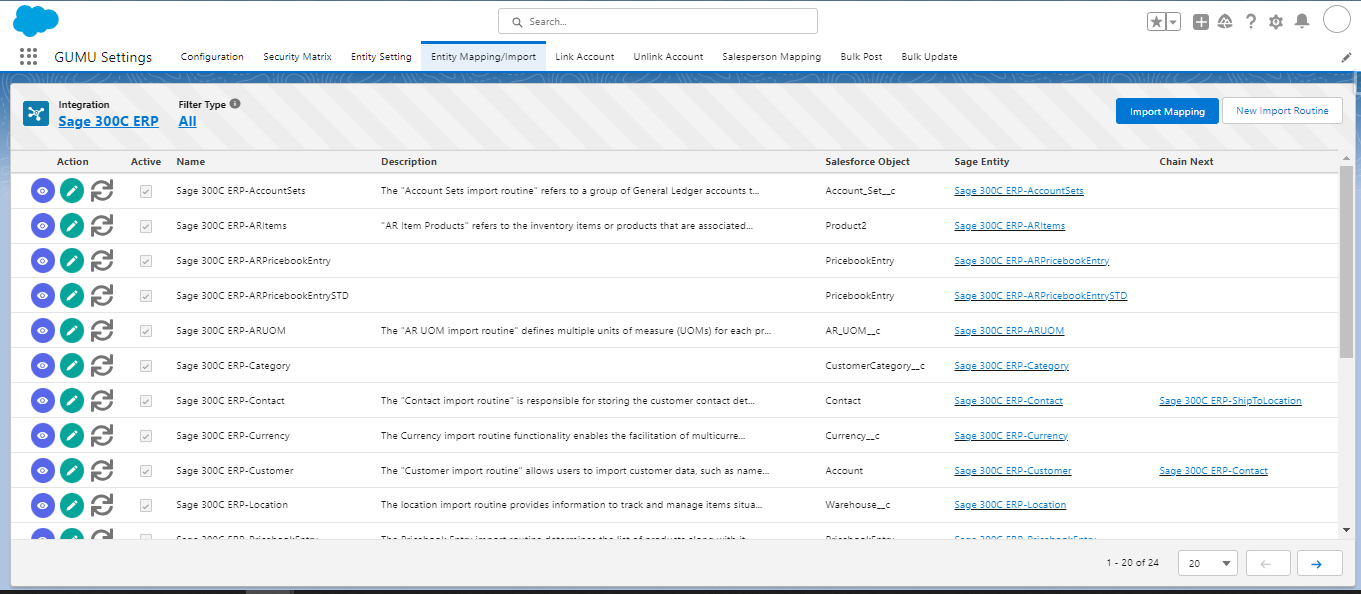This screenshot has width=1361, height=594.
Task: View the Sage 300C ERP-ARItems routine
Action: (42, 226)
